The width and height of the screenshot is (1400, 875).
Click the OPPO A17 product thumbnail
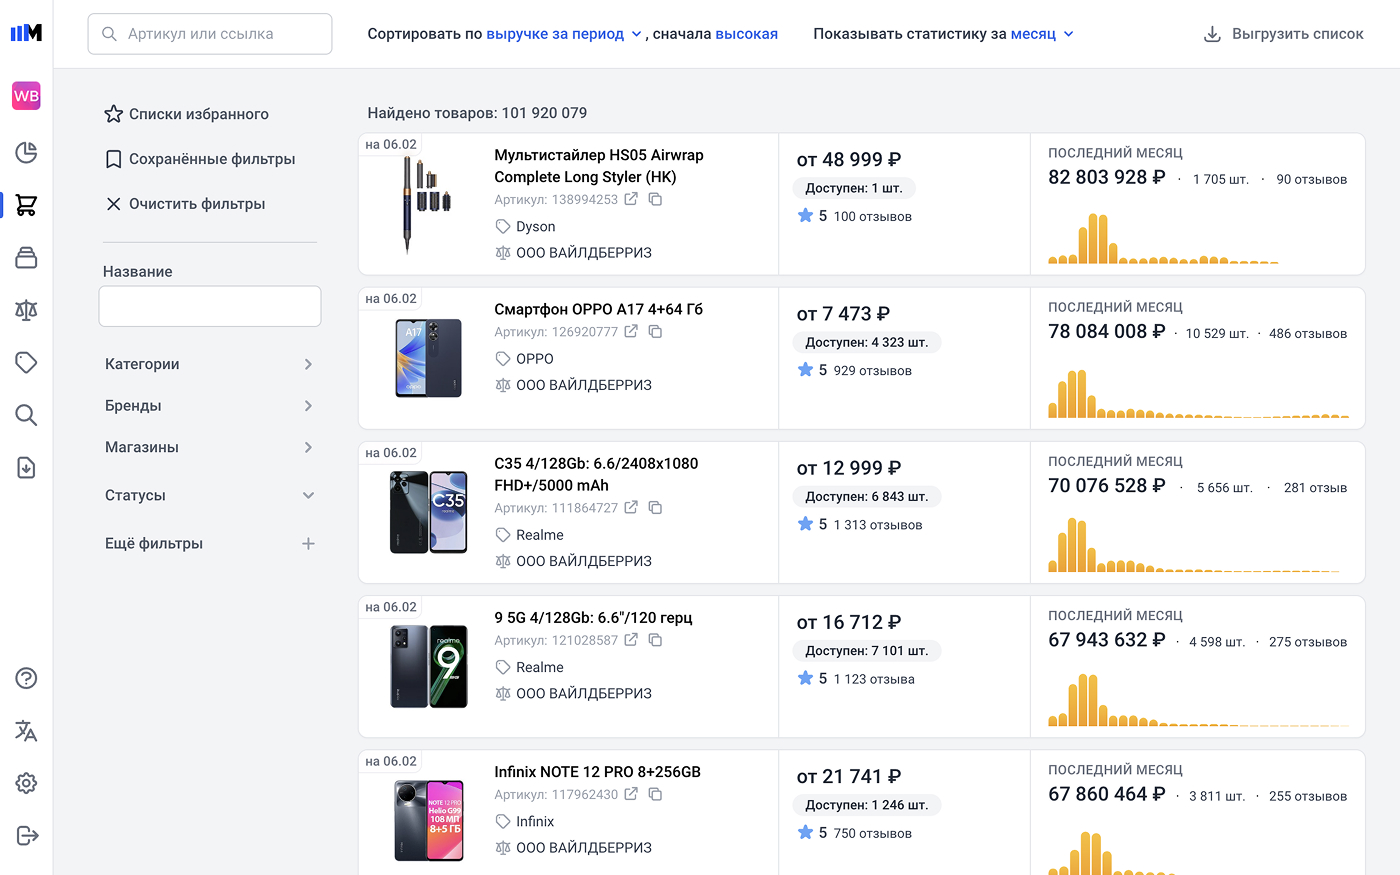(428, 359)
